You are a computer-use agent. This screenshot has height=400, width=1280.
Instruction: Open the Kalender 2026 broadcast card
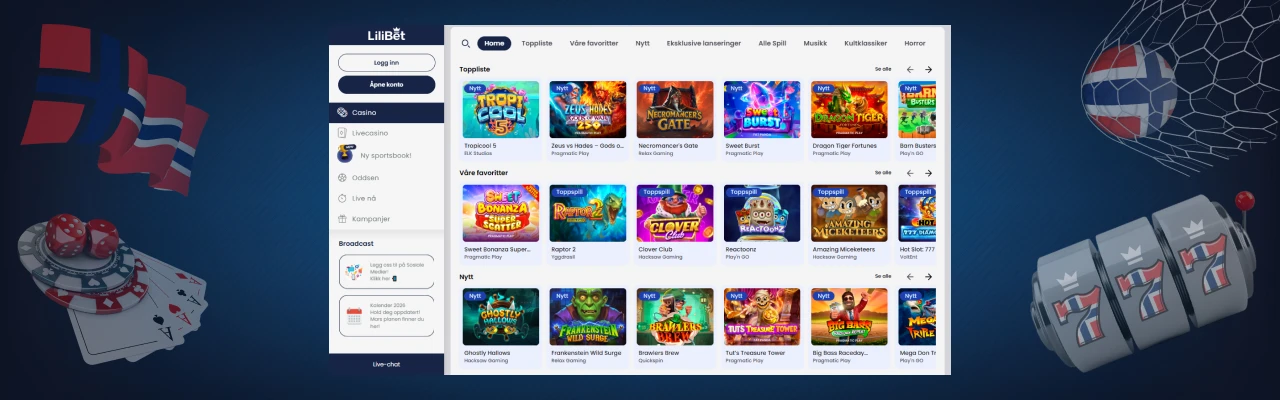pyautogui.click(x=386, y=316)
